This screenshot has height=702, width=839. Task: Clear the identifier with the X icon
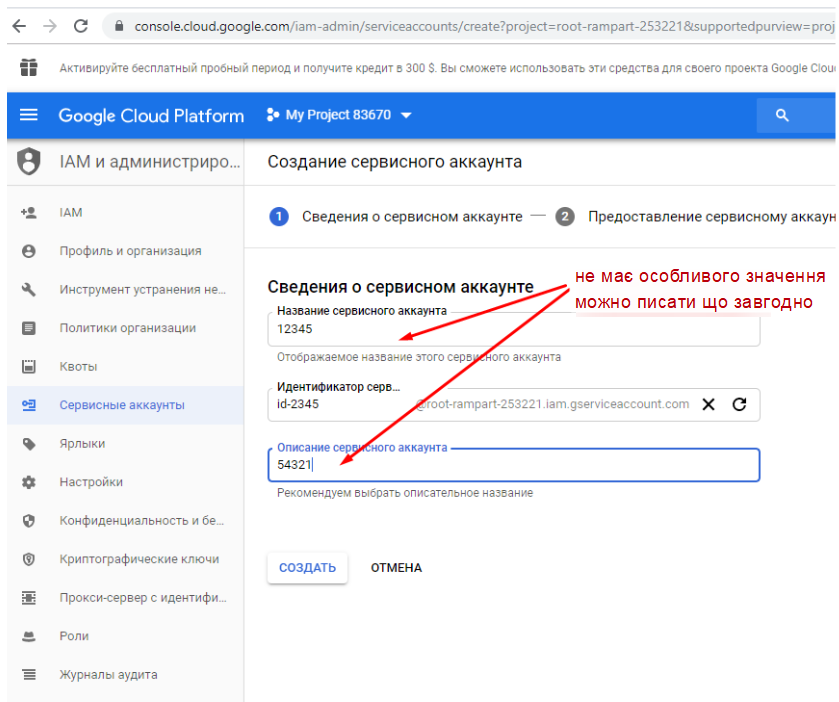coord(708,405)
